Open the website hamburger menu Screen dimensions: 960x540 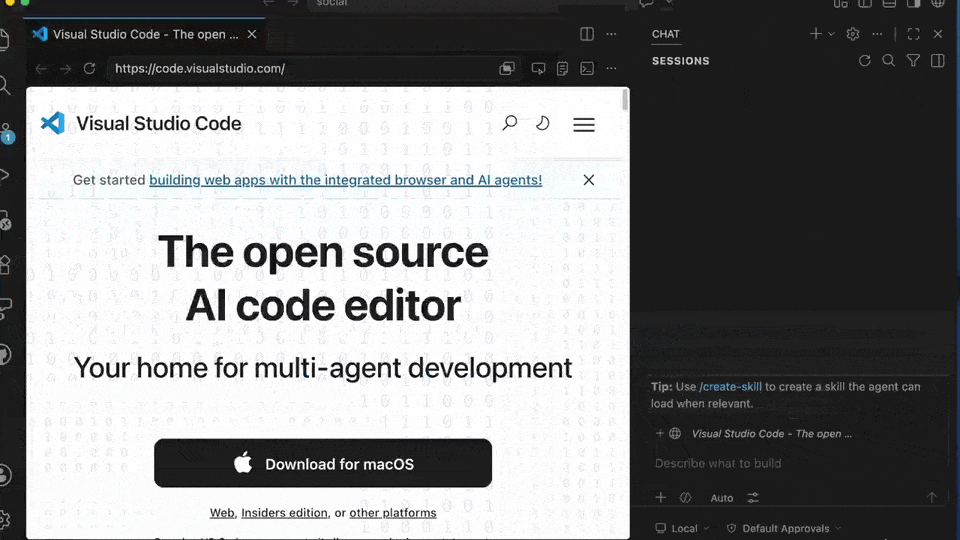coord(583,124)
